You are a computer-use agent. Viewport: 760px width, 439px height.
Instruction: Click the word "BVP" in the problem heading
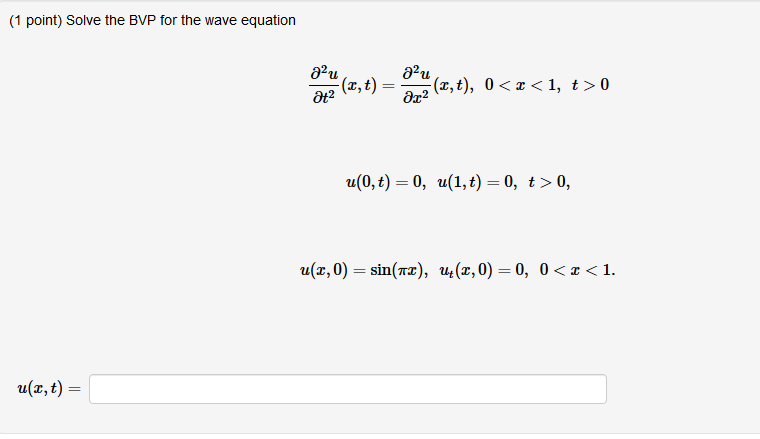pyautogui.click(x=142, y=20)
